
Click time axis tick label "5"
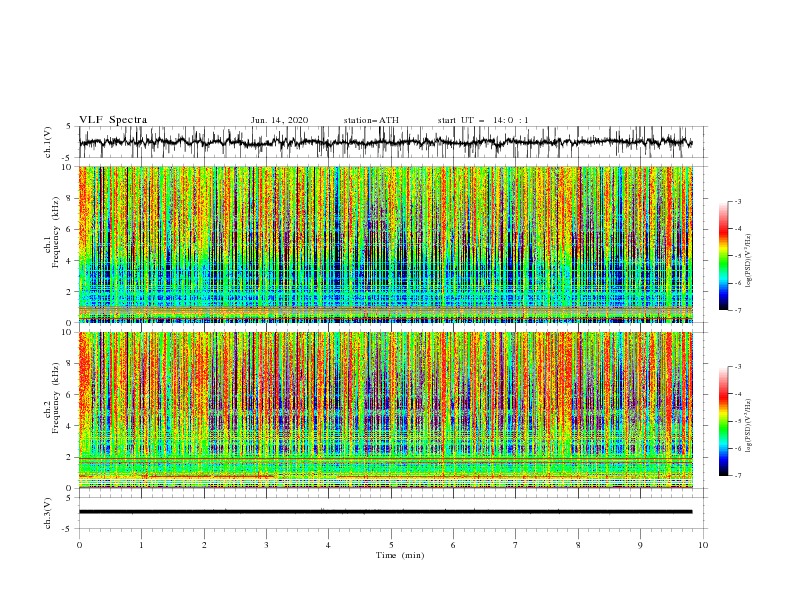pyautogui.click(x=391, y=545)
